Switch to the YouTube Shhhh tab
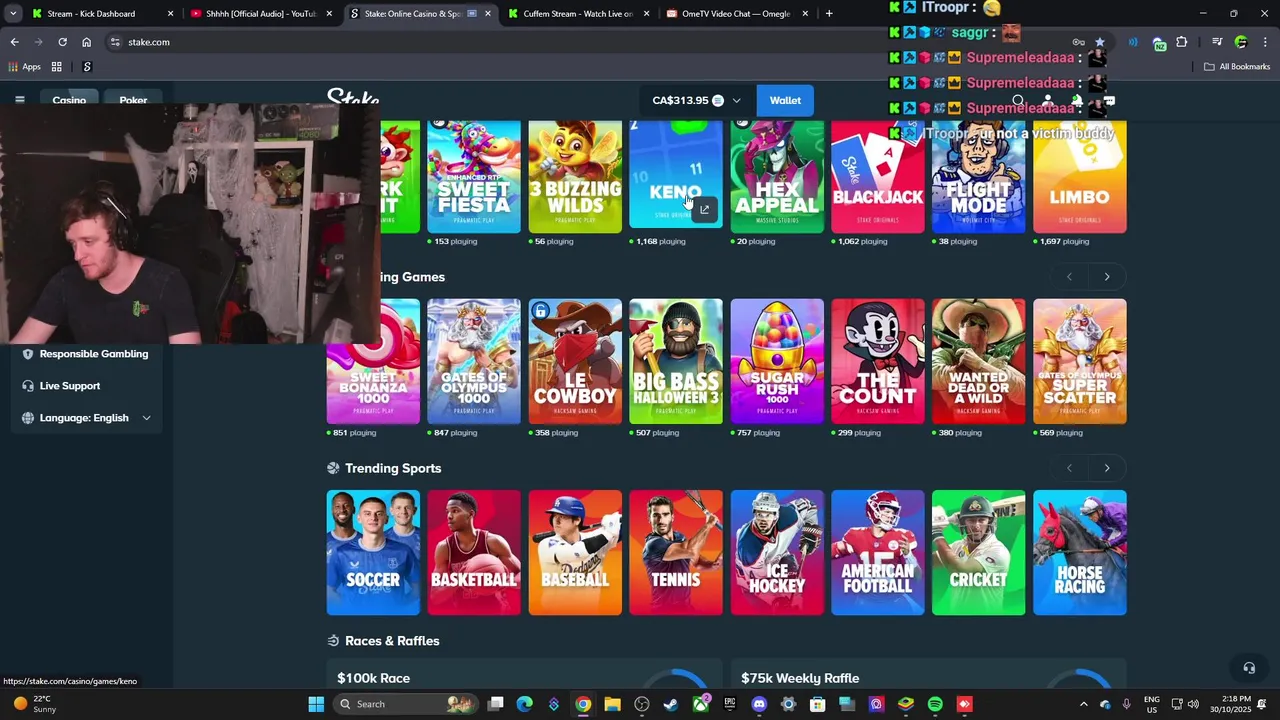 (x=260, y=14)
